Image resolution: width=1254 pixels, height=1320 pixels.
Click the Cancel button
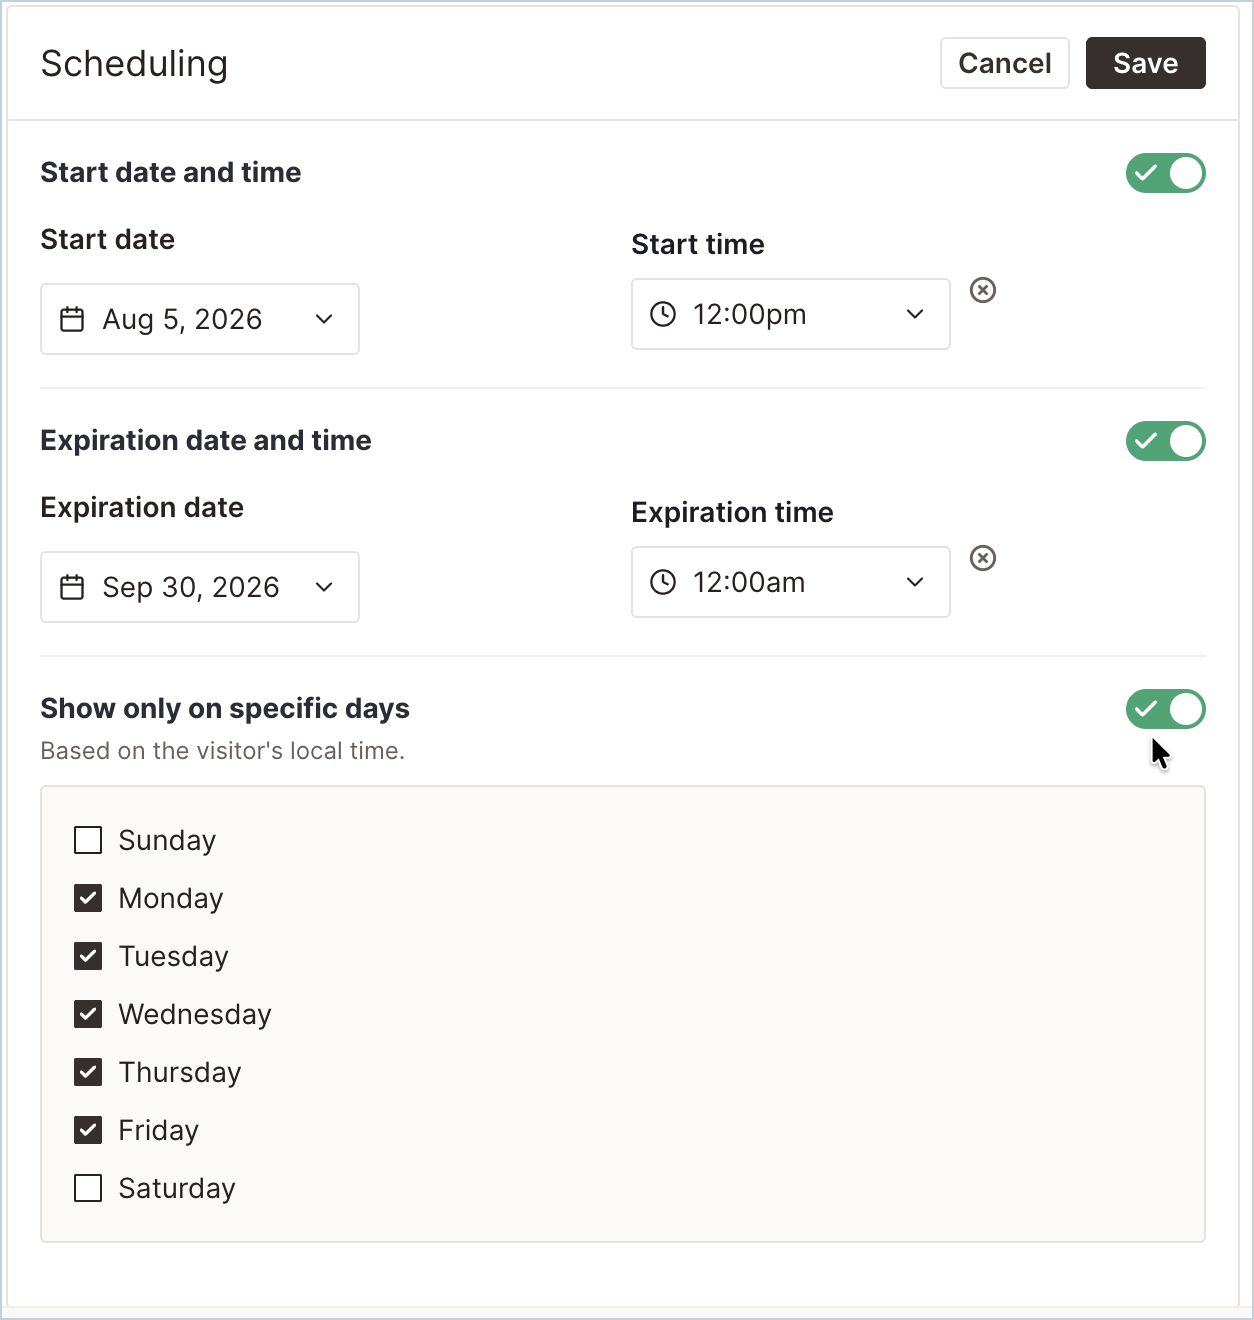tap(1005, 63)
